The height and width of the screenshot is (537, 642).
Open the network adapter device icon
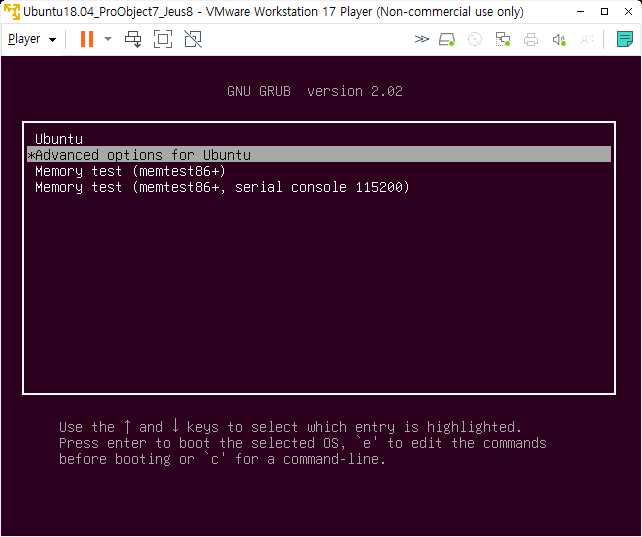coord(503,39)
